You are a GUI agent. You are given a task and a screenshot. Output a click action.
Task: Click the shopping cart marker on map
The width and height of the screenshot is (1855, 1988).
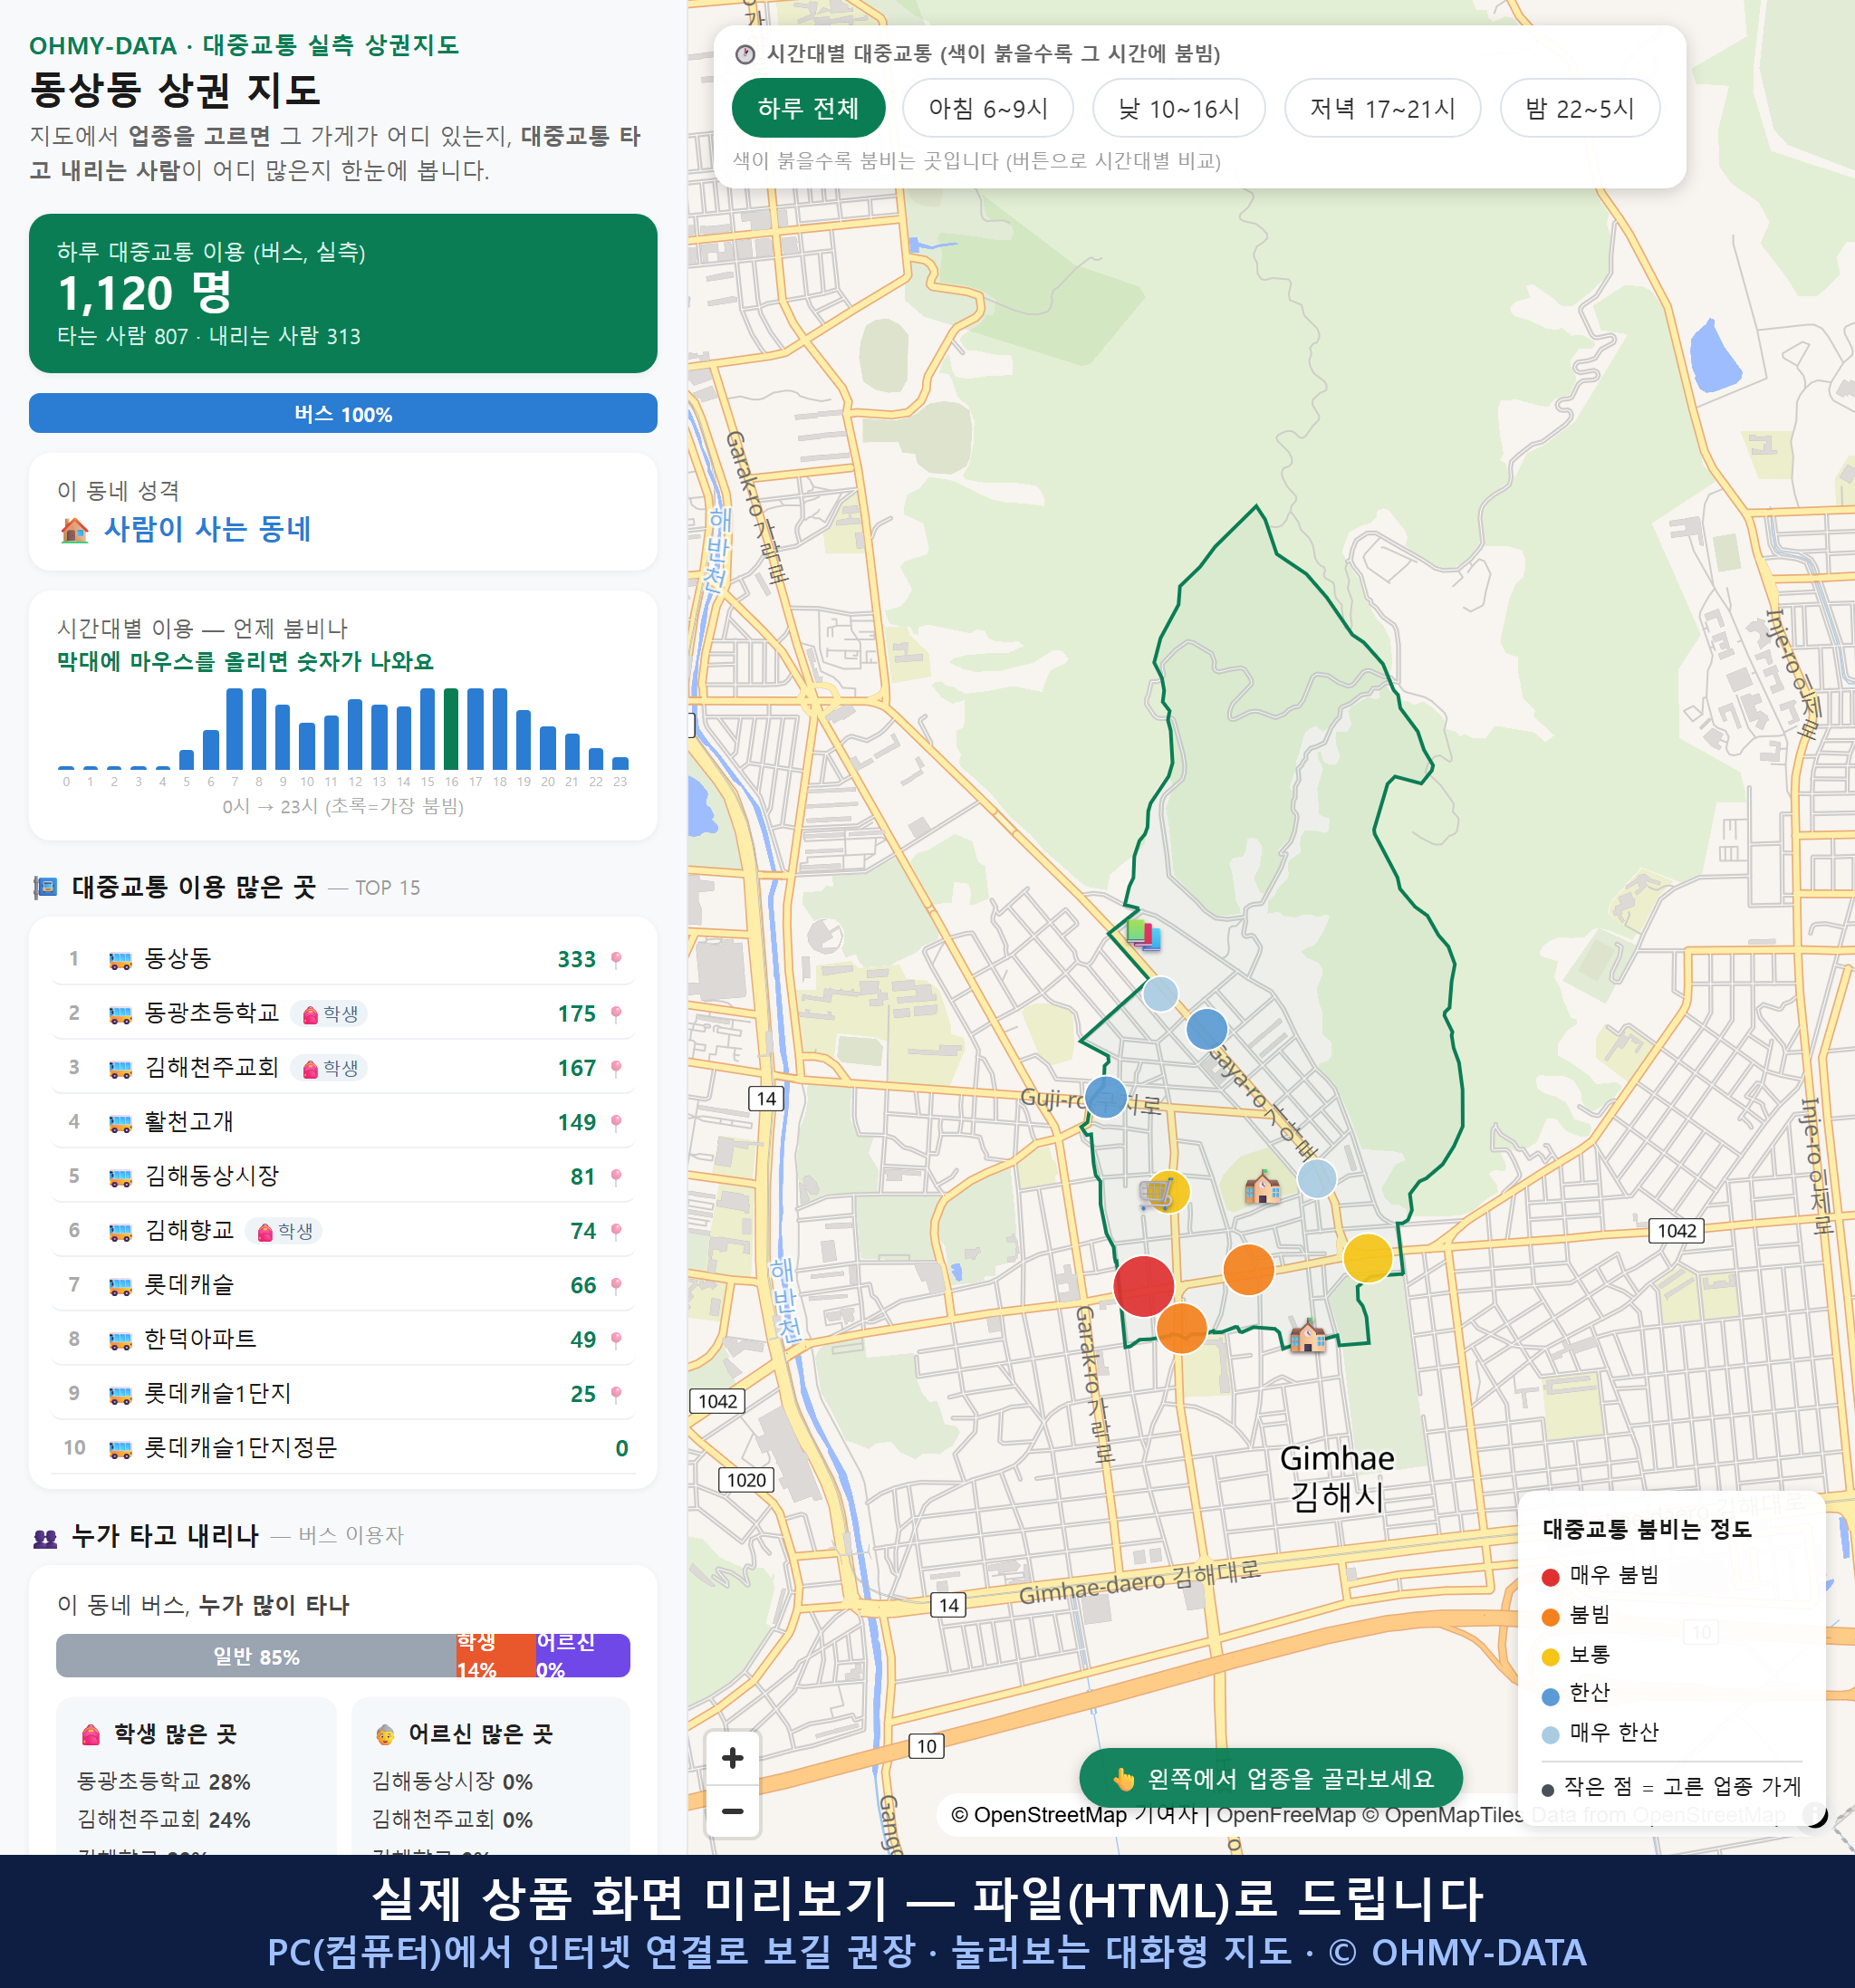point(1156,1192)
